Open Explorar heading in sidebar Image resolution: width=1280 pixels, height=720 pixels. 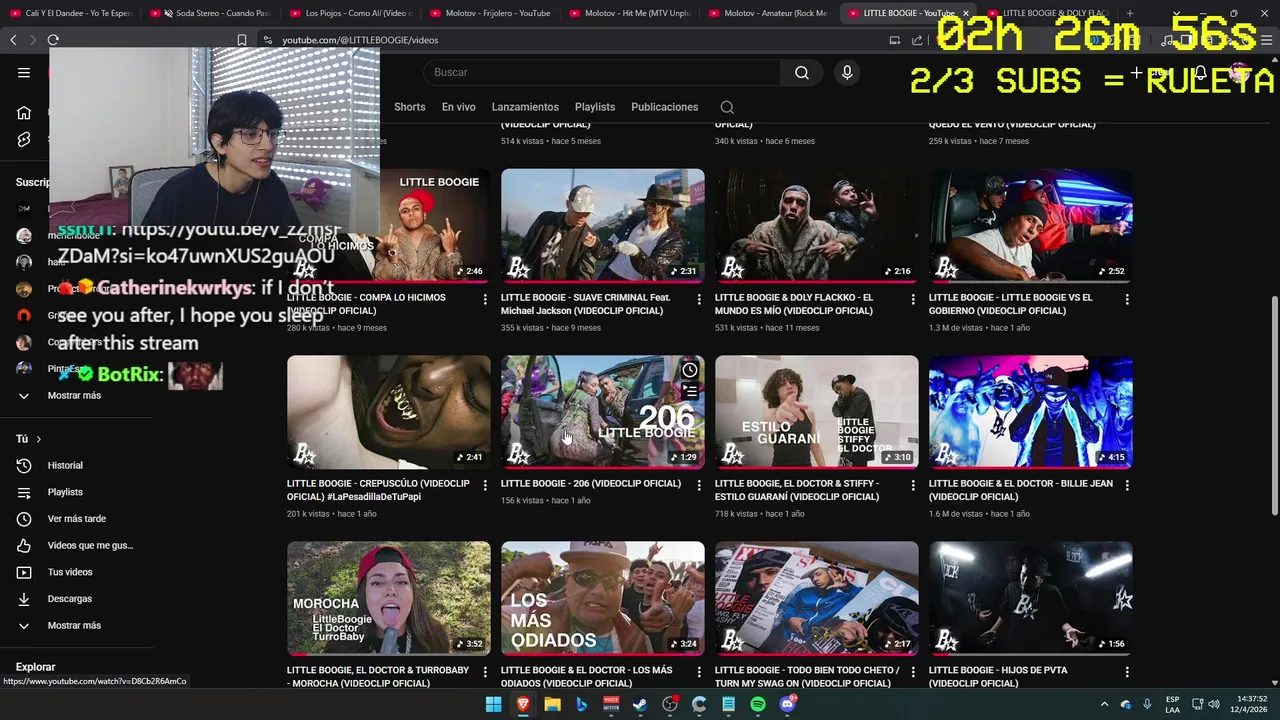(x=35, y=667)
